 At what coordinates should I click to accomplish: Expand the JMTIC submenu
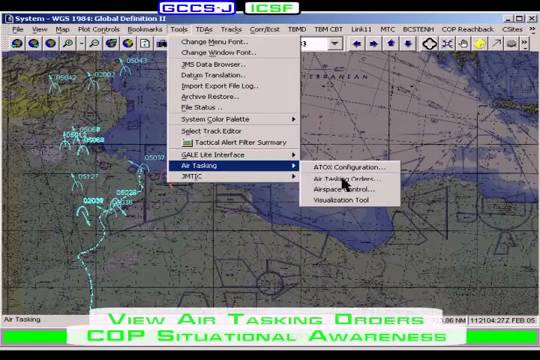click(x=234, y=176)
